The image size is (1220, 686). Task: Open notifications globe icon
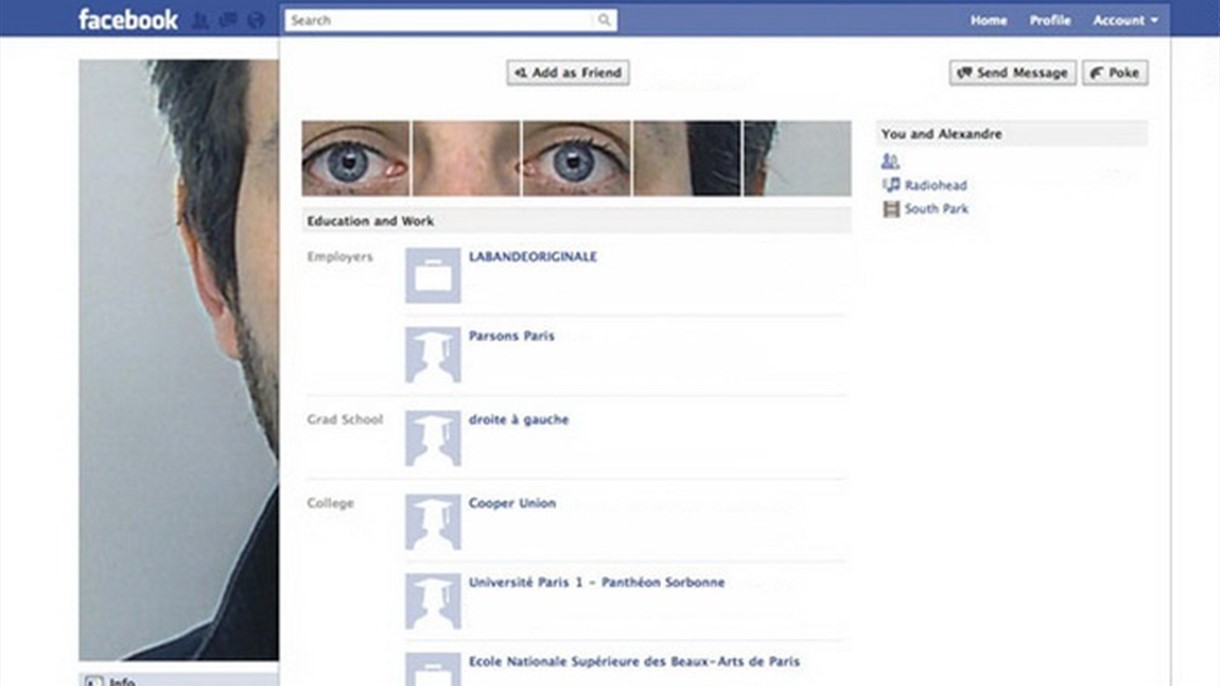256,20
